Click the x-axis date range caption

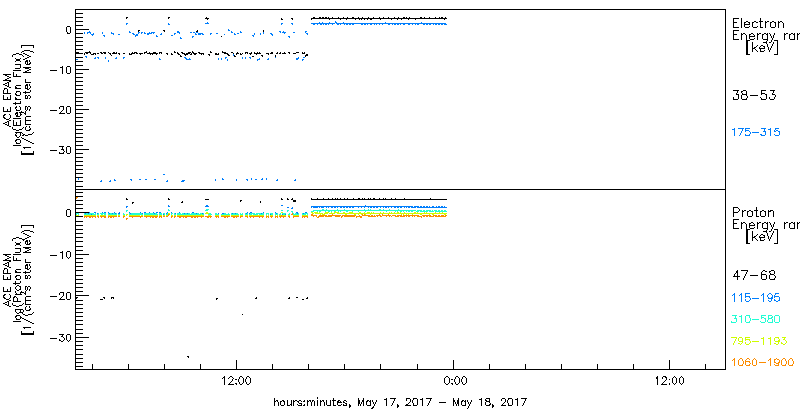(x=400, y=401)
